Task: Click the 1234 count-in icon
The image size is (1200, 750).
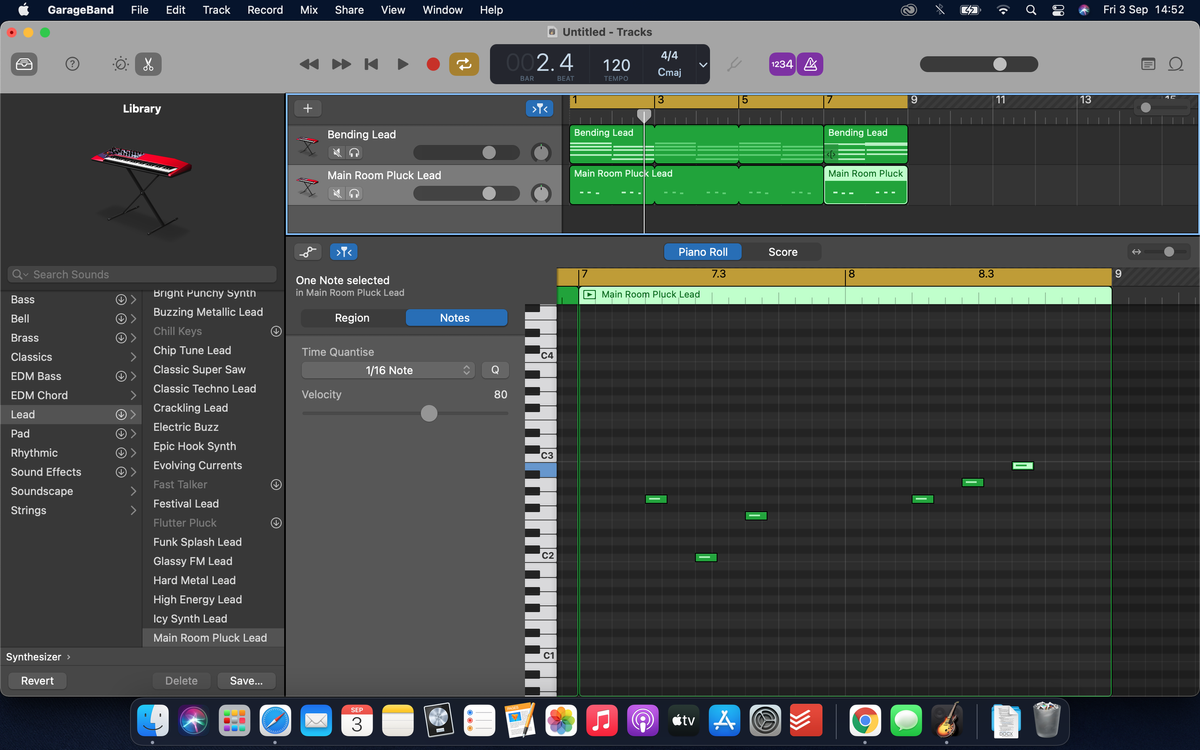Action: 781,63
